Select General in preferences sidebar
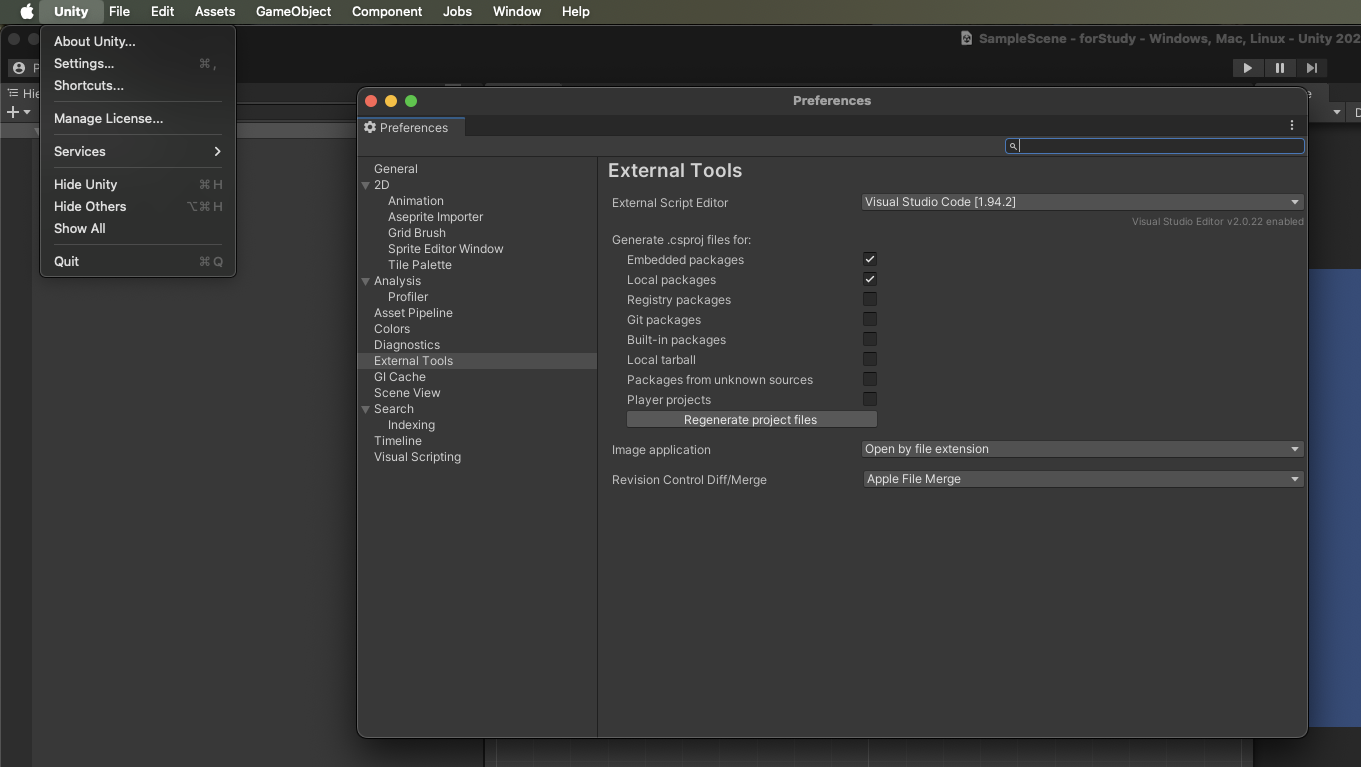Viewport: 1361px width, 767px height. pyautogui.click(x=396, y=169)
